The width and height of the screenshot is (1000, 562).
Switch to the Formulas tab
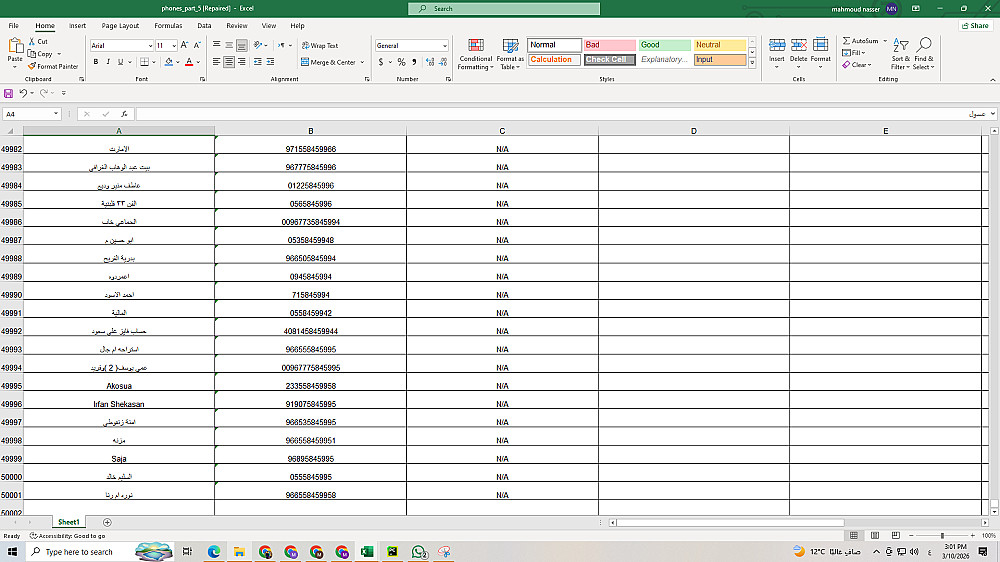pos(168,26)
